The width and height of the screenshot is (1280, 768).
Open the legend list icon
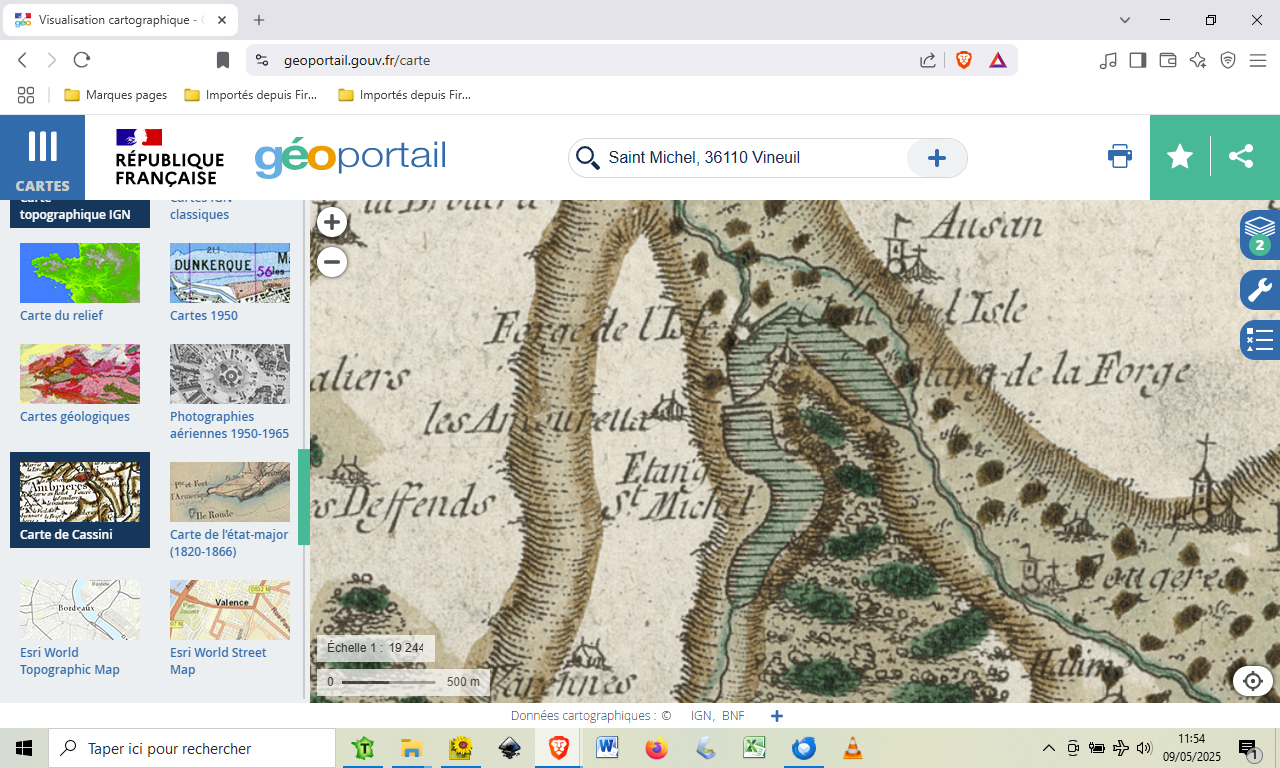[1260, 340]
